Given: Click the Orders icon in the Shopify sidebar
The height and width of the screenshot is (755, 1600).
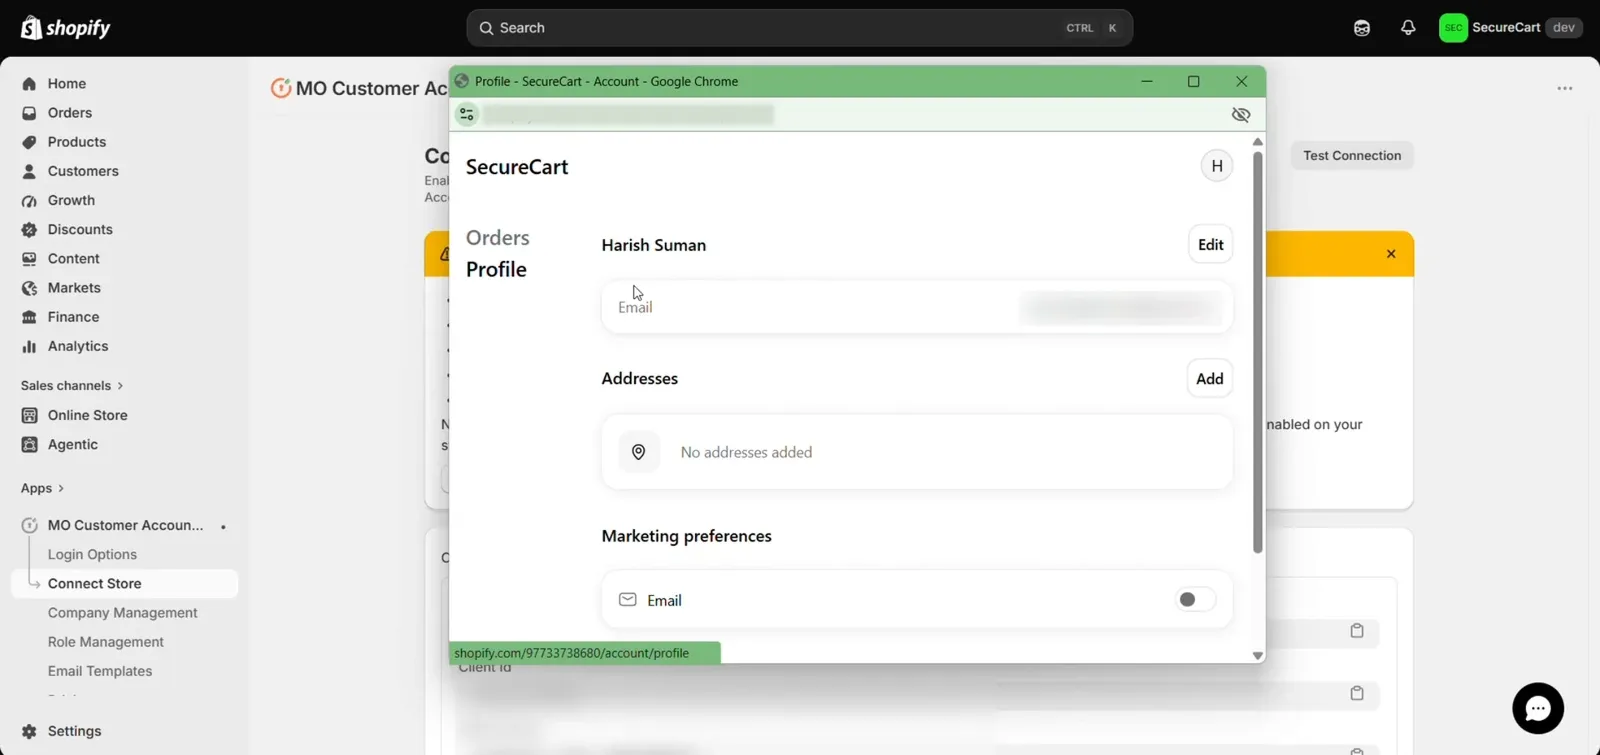Looking at the screenshot, I should point(29,113).
